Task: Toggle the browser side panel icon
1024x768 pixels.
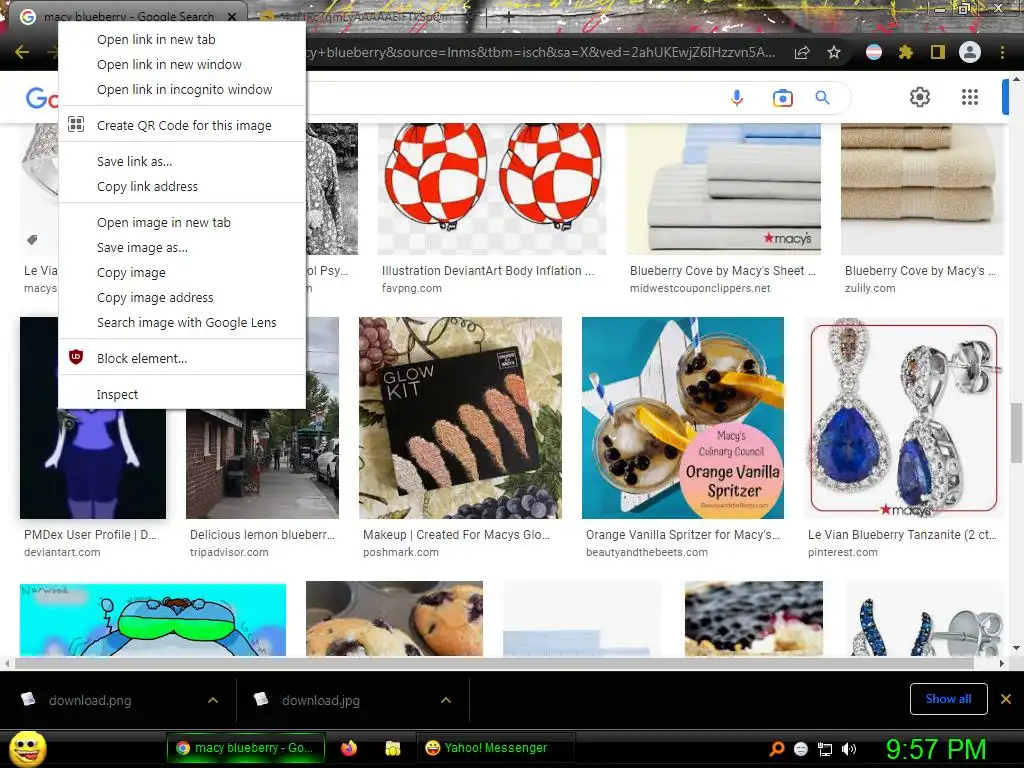Action: click(x=938, y=52)
